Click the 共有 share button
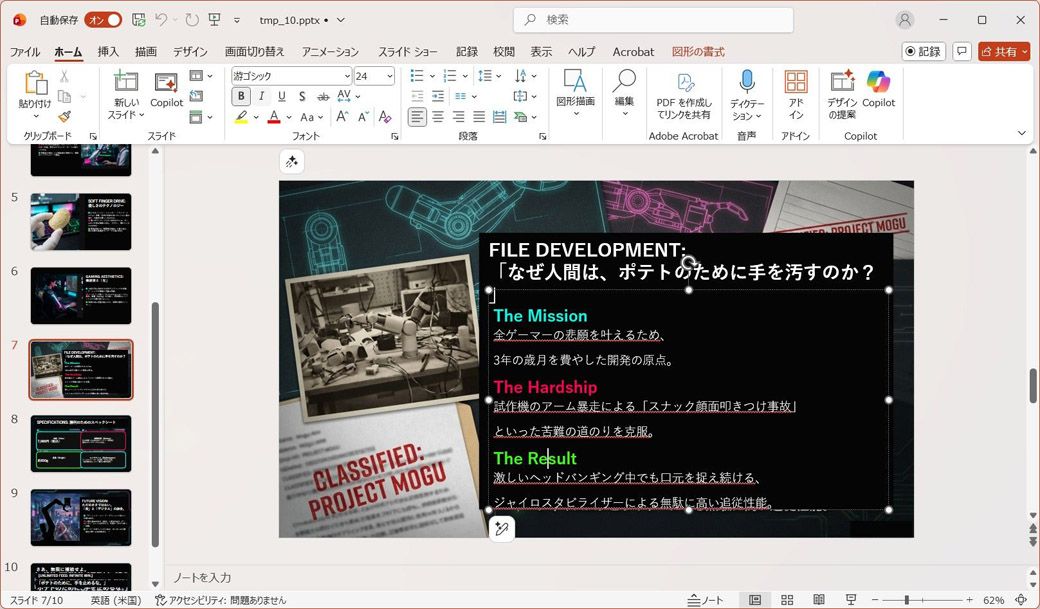 (x=1003, y=51)
